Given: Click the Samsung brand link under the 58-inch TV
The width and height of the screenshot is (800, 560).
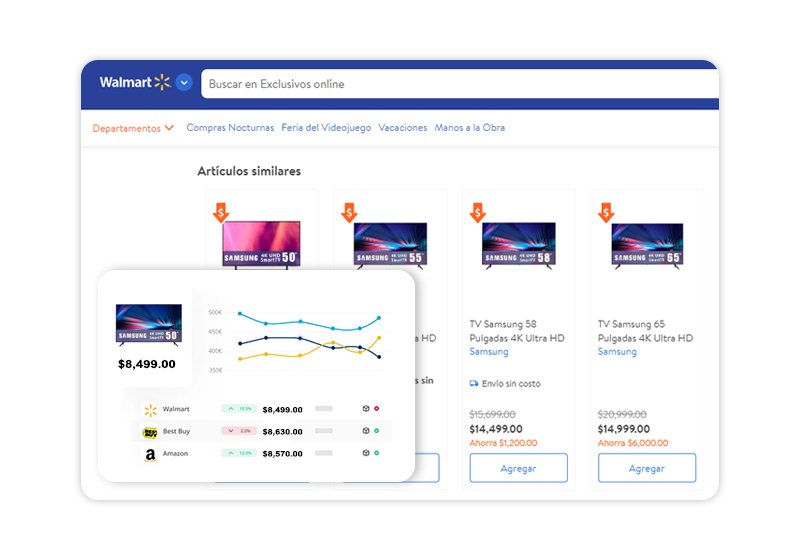Looking at the screenshot, I should point(489,351).
